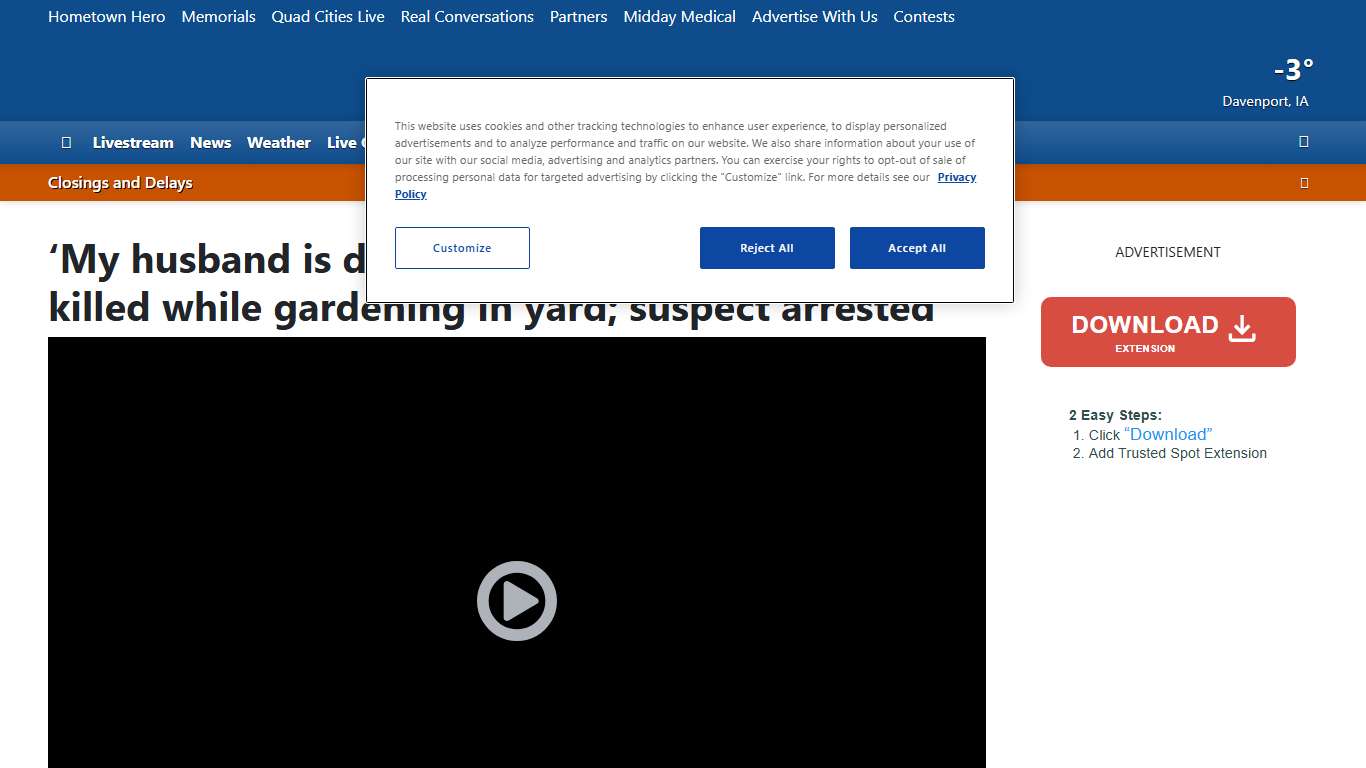Select the video player play control
The width and height of the screenshot is (1366, 768).
click(x=516, y=600)
